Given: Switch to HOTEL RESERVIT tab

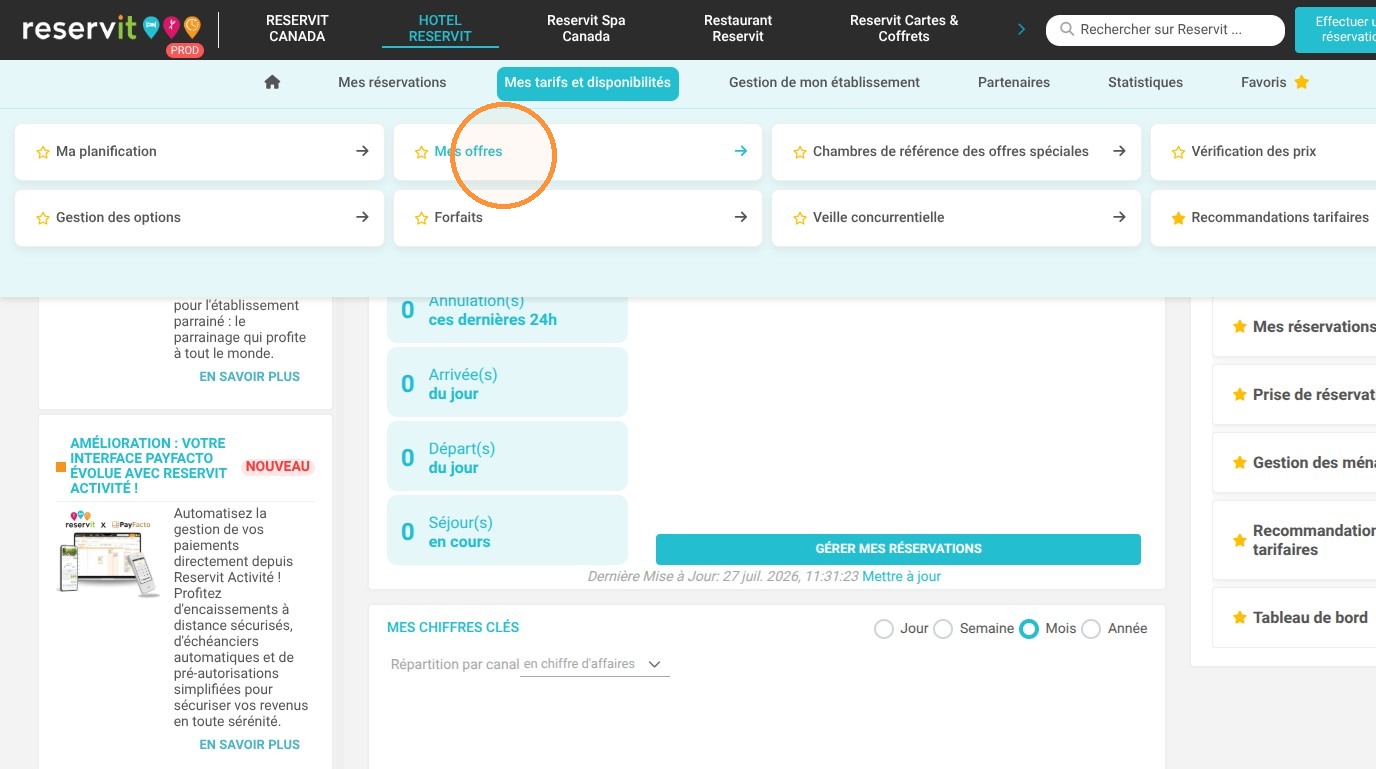Looking at the screenshot, I should (440, 28).
